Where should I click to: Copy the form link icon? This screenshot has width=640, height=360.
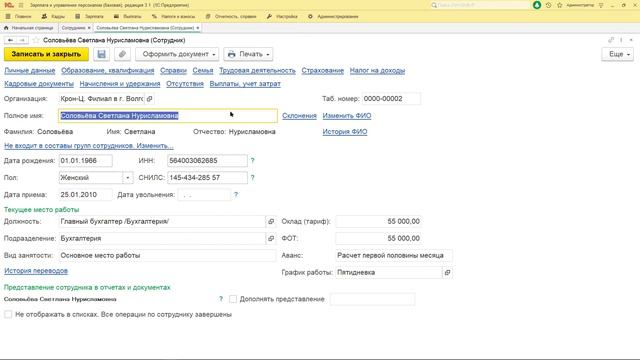pos(611,40)
